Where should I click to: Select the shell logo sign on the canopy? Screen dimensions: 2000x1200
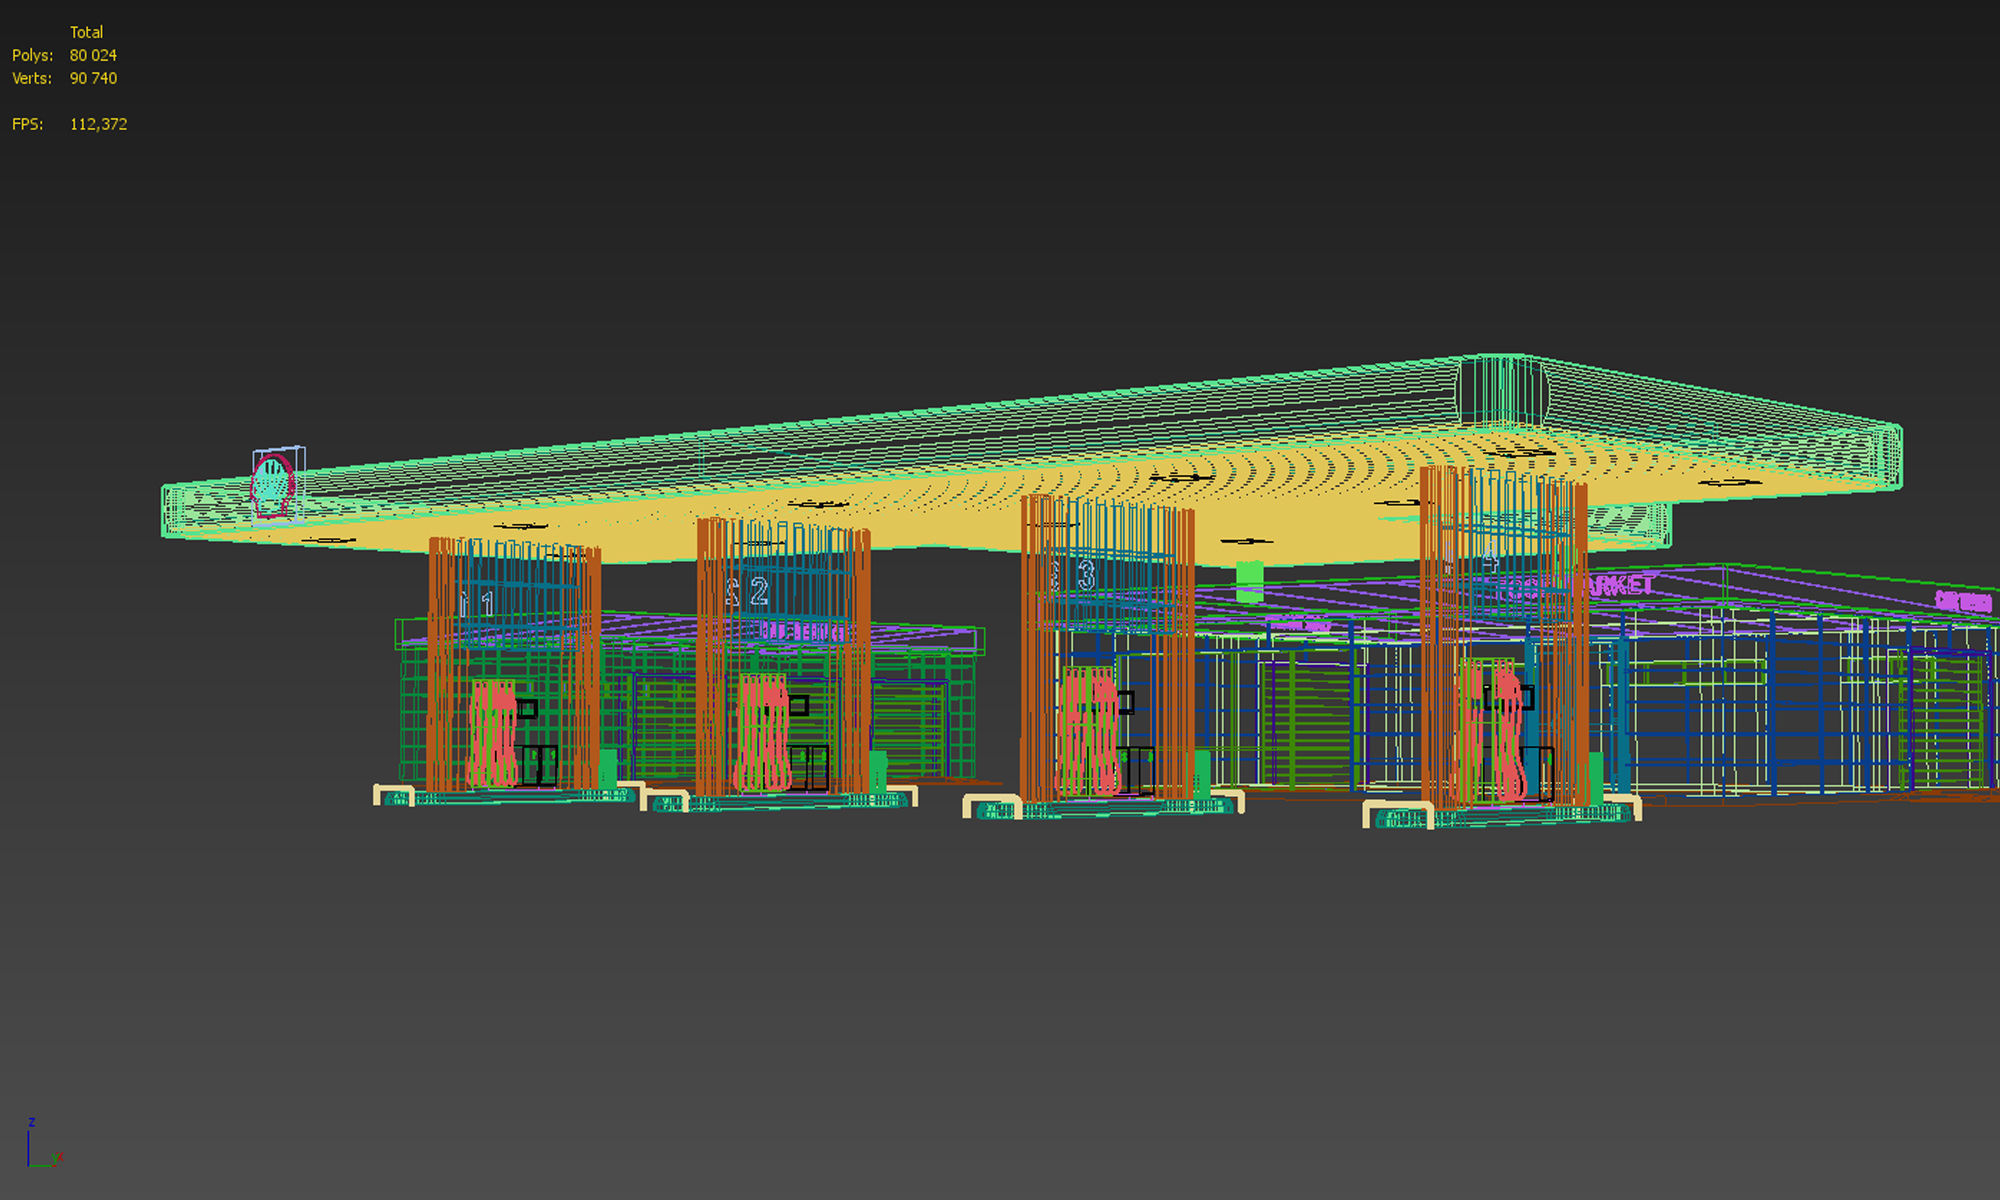click(x=273, y=486)
